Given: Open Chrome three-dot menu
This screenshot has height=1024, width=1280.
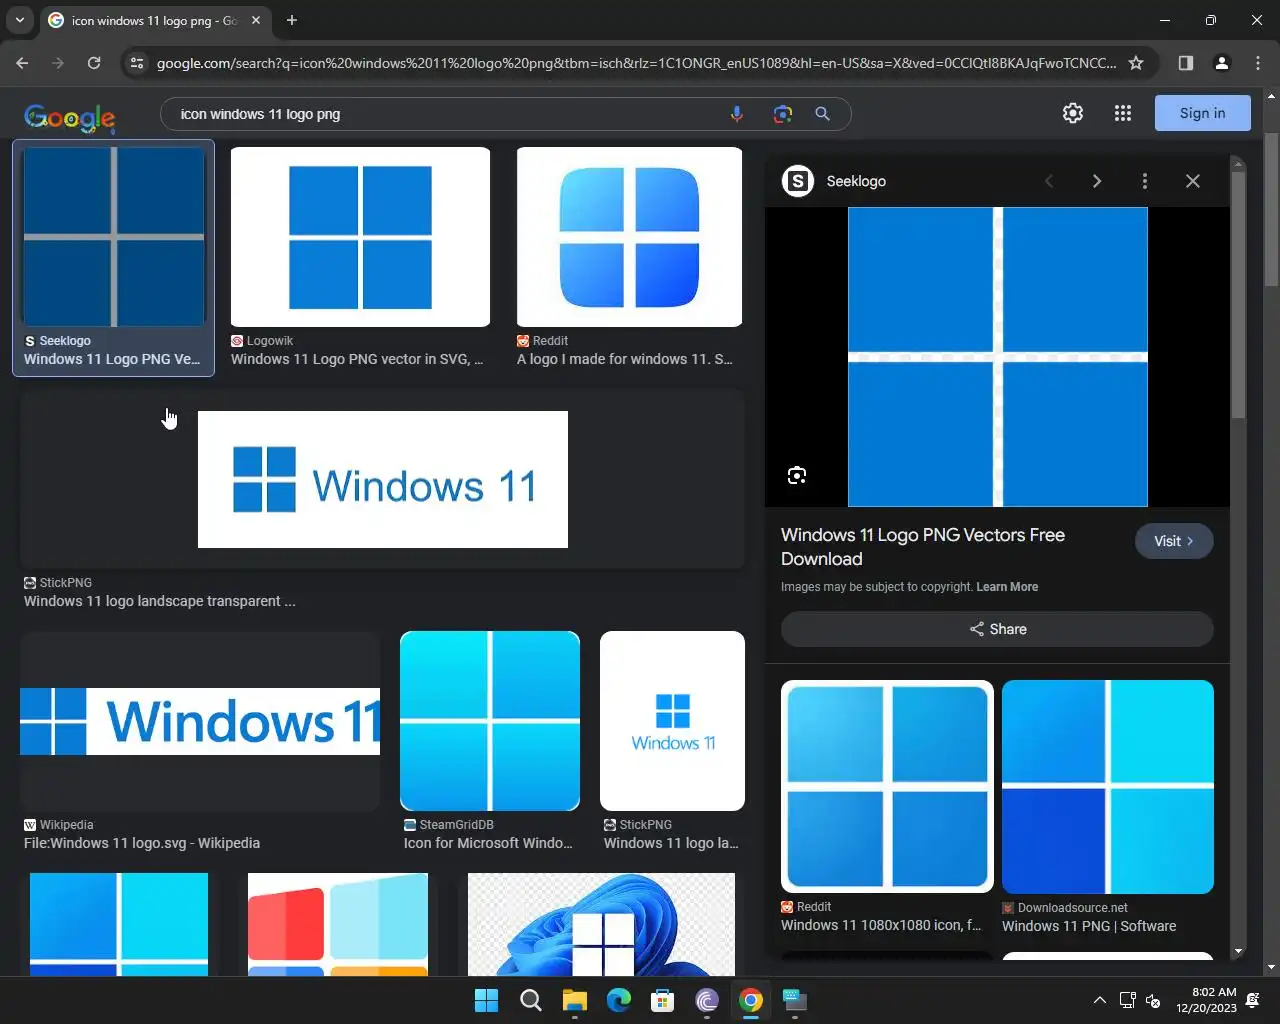Looking at the screenshot, I should click(1258, 63).
